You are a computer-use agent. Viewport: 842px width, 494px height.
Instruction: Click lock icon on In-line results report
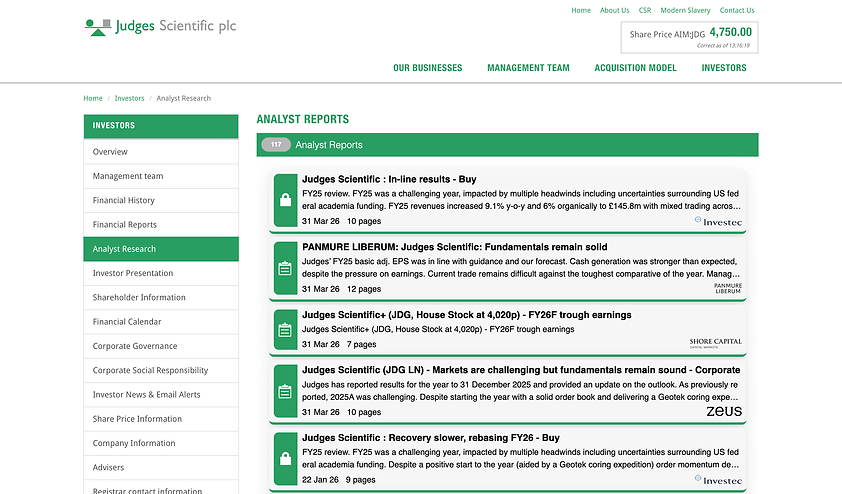point(286,200)
